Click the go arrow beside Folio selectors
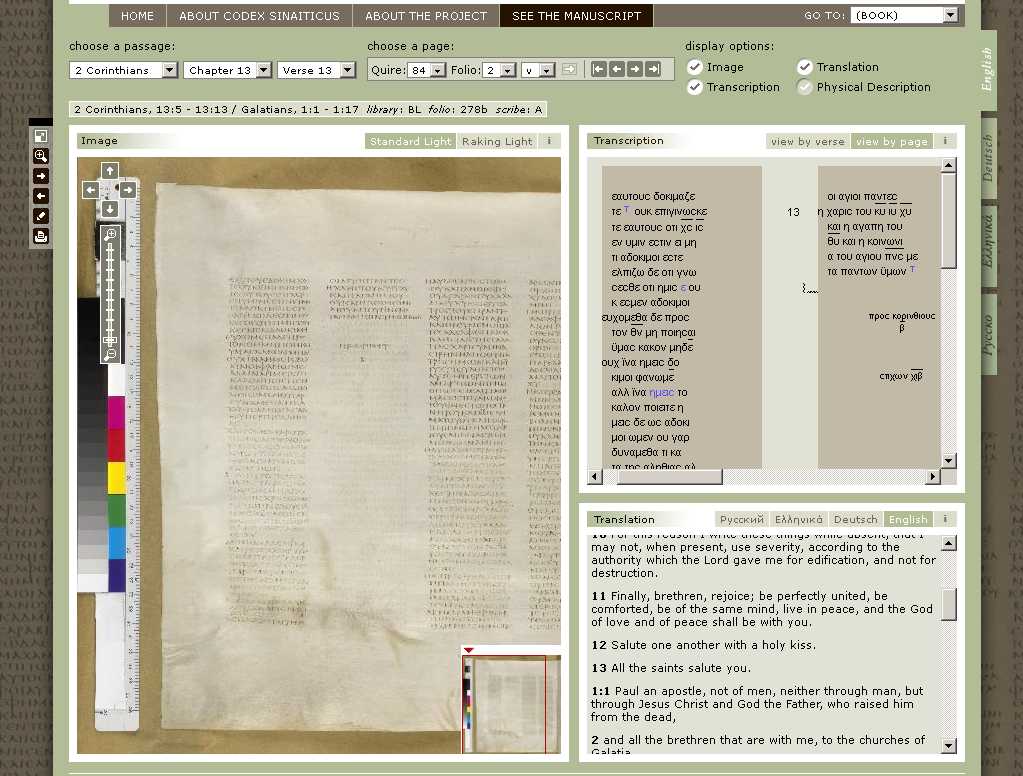 tap(570, 69)
